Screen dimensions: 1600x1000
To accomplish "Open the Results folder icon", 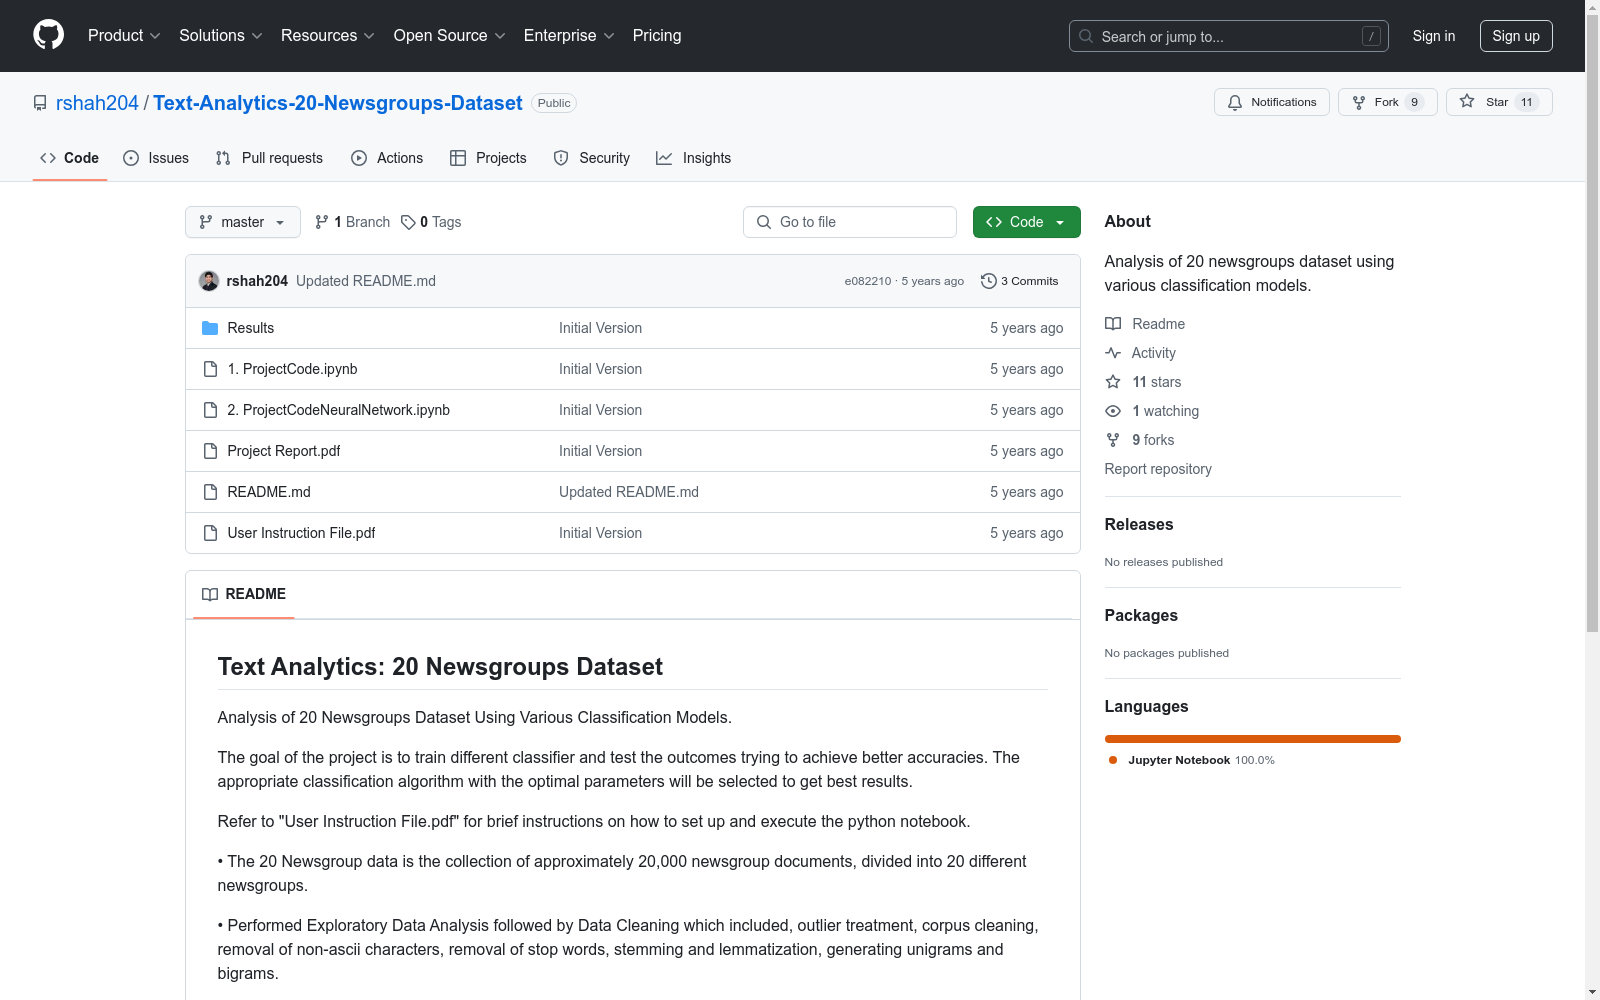I will [x=210, y=328].
